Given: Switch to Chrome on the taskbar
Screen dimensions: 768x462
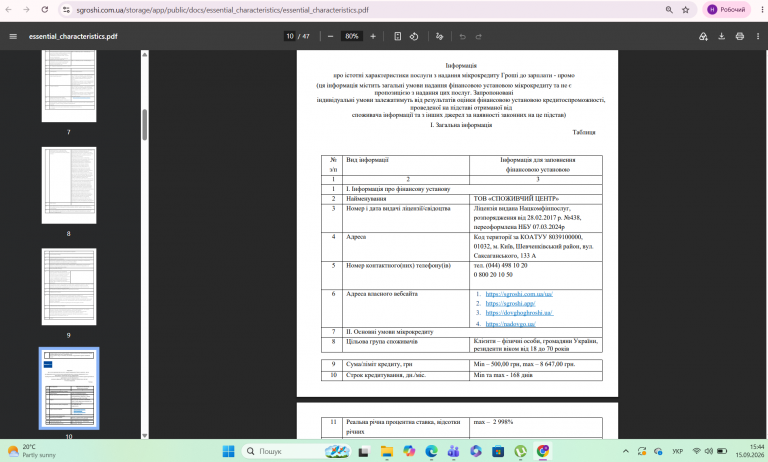Looking at the screenshot, I should 543,451.
